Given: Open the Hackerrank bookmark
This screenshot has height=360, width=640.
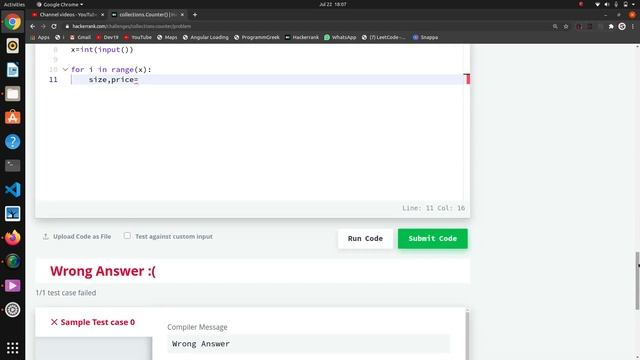Looking at the screenshot, I should click(x=302, y=37).
